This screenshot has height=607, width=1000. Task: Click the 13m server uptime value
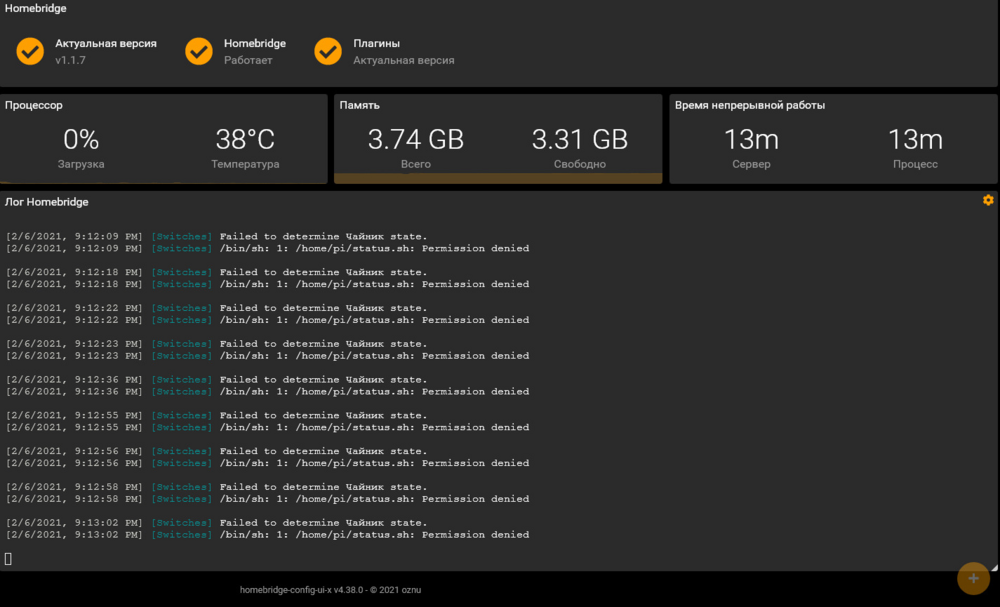[751, 140]
